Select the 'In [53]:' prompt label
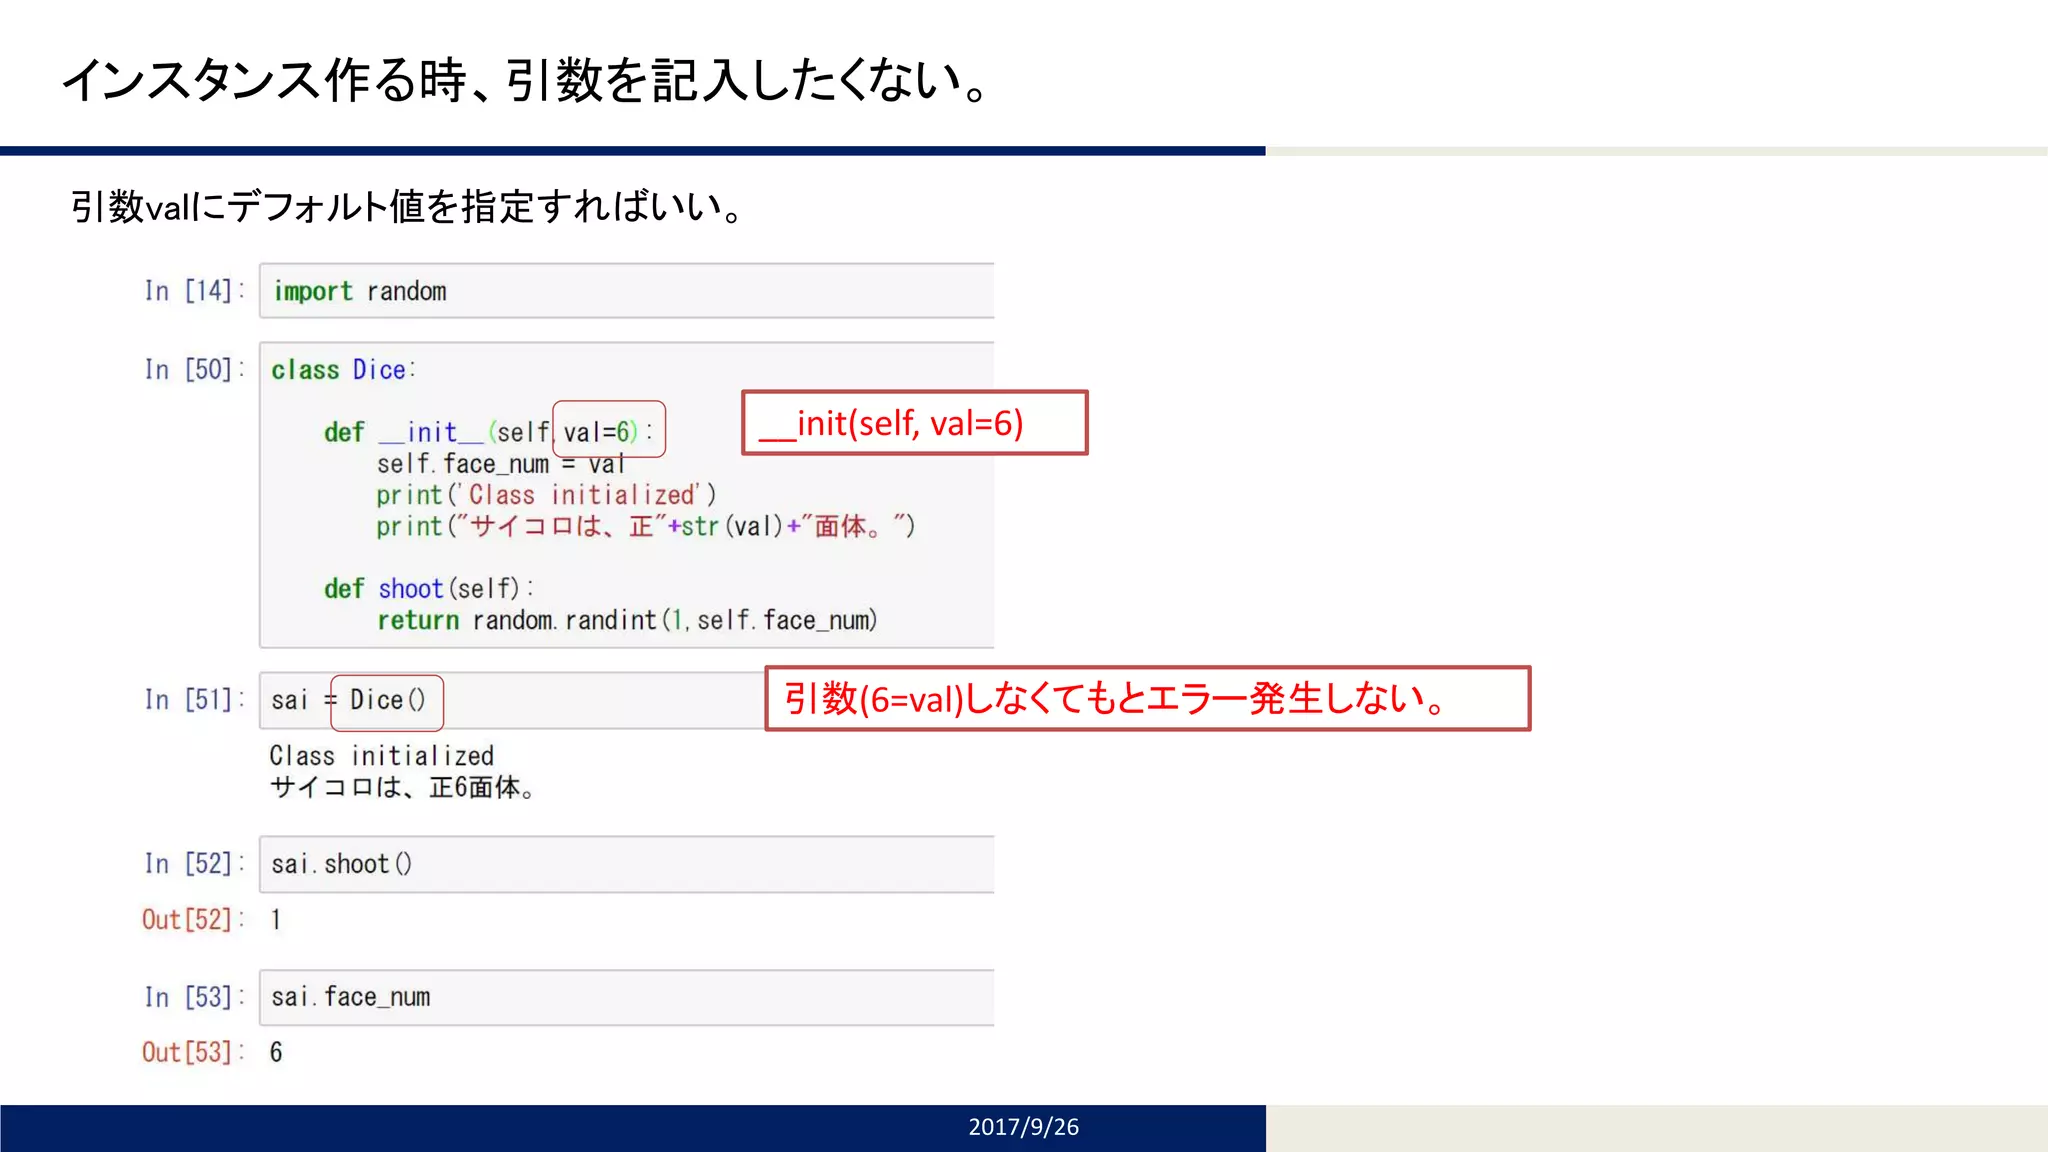 click(194, 997)
